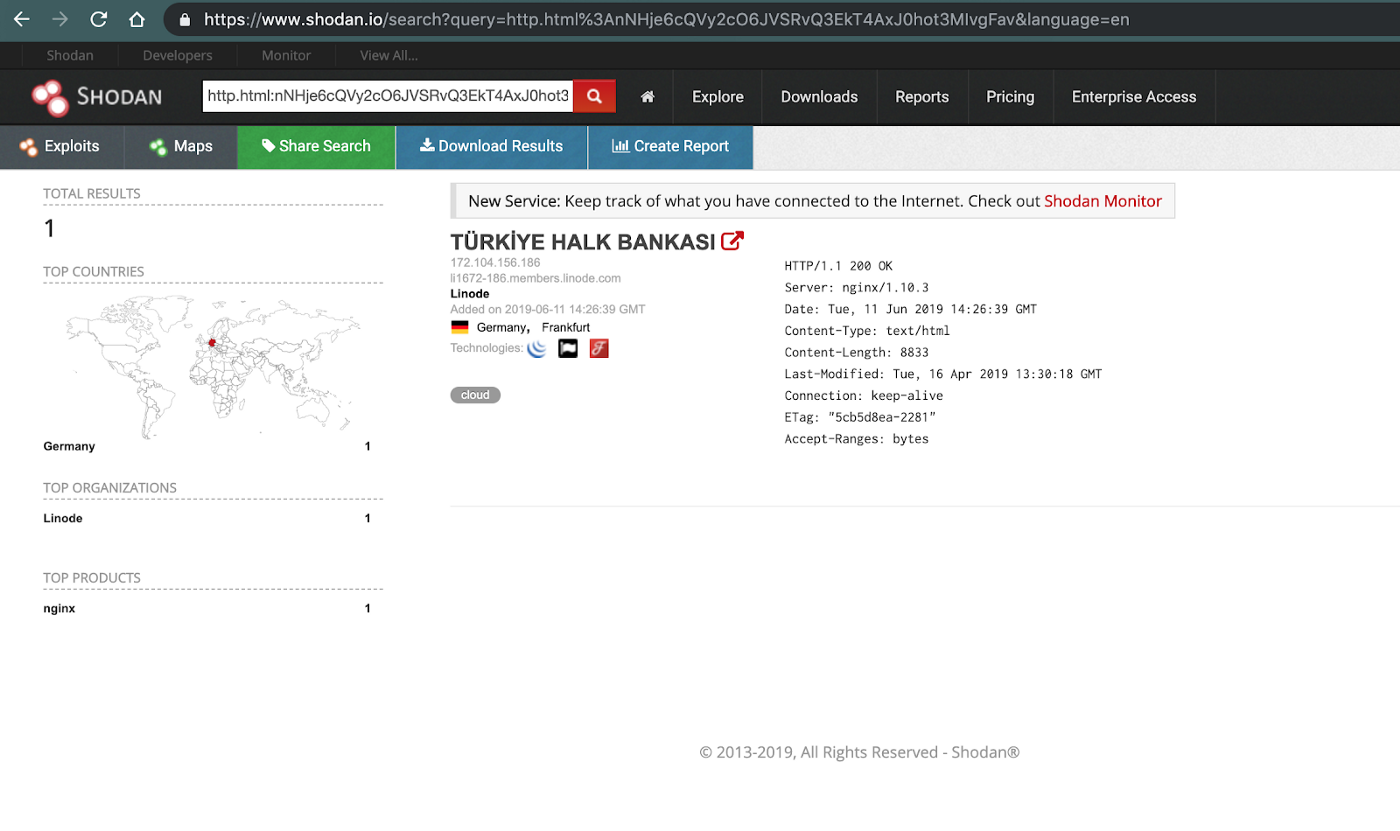This screenshot has width=1400, height=831.
Task: Open the Explore menu item
Action: (718, 97)
